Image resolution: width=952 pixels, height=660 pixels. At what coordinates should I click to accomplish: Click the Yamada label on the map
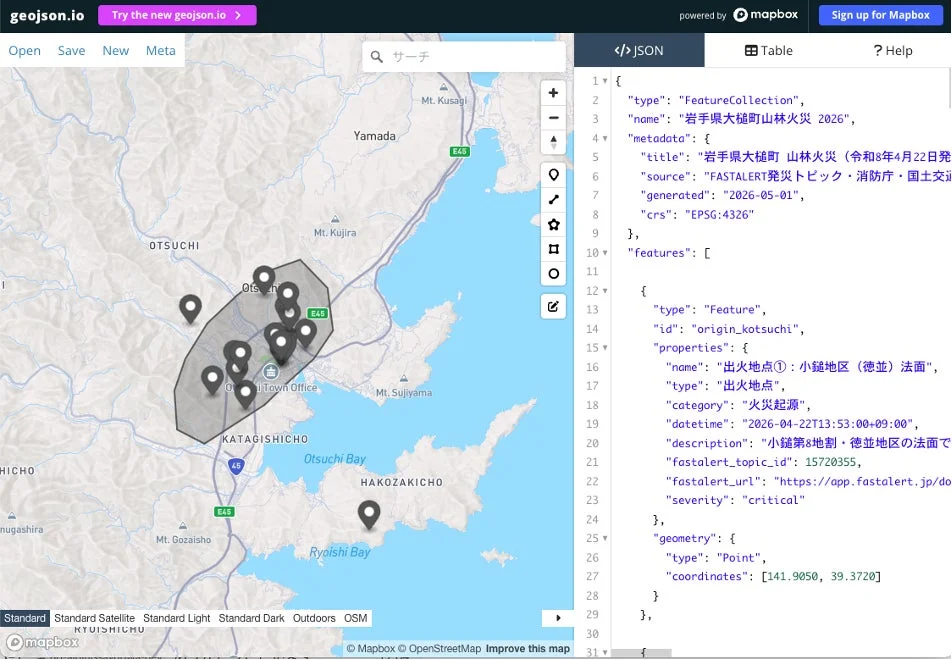(x=375, y=136)
